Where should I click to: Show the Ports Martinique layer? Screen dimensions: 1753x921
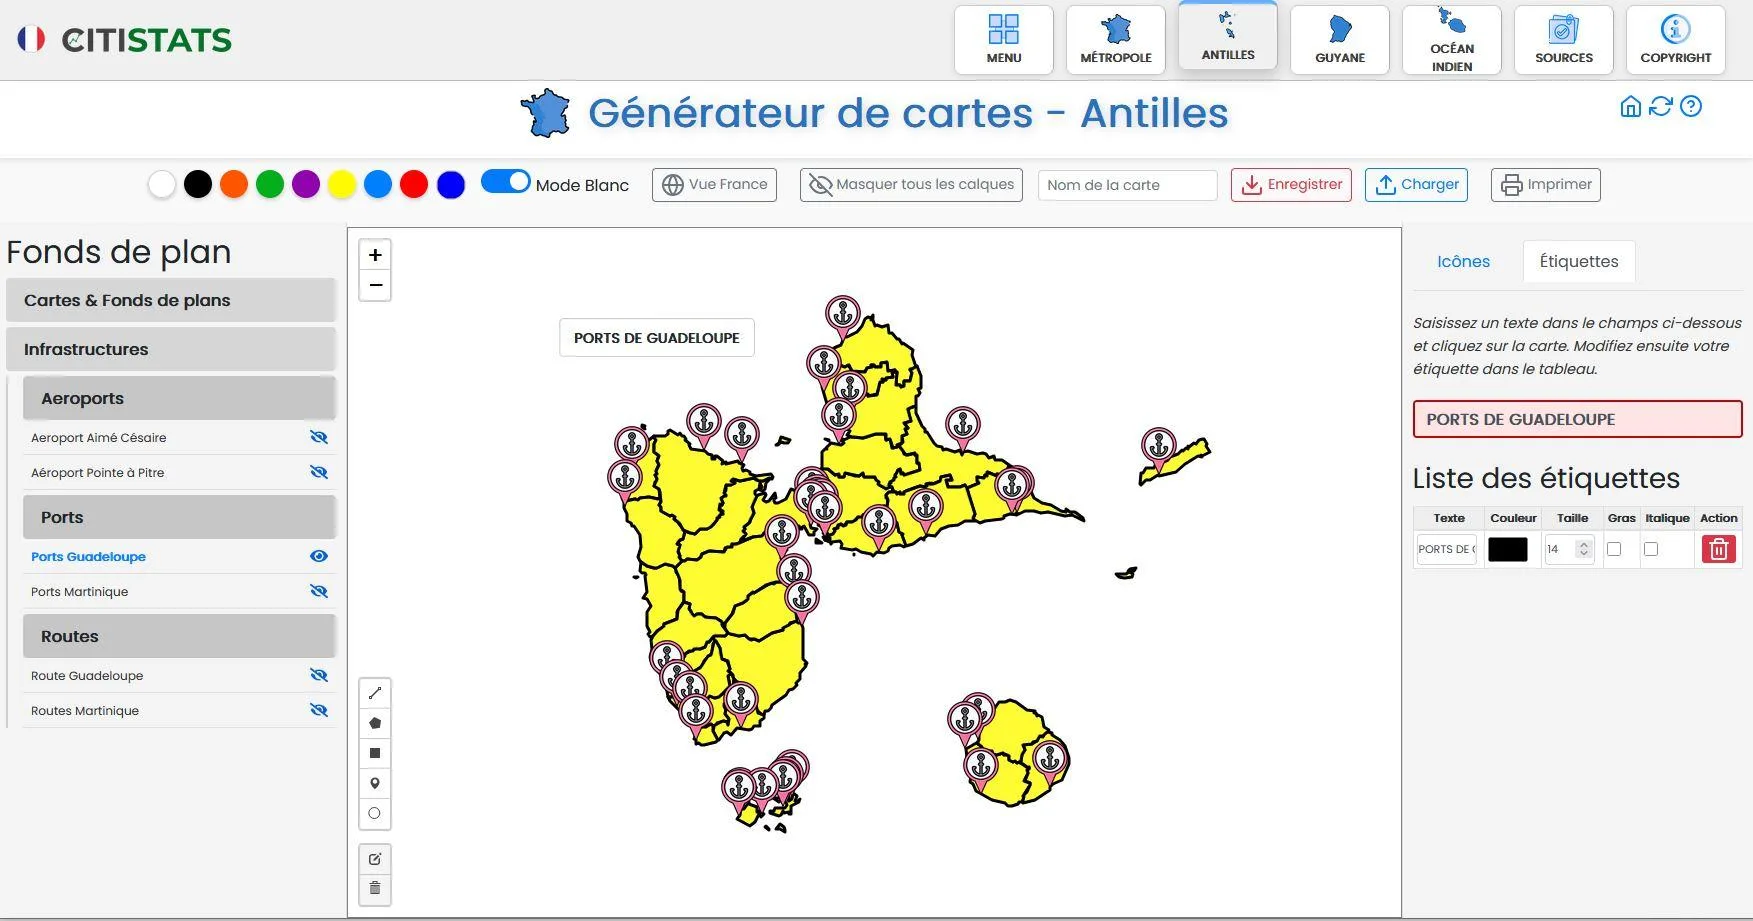[319, 591]
